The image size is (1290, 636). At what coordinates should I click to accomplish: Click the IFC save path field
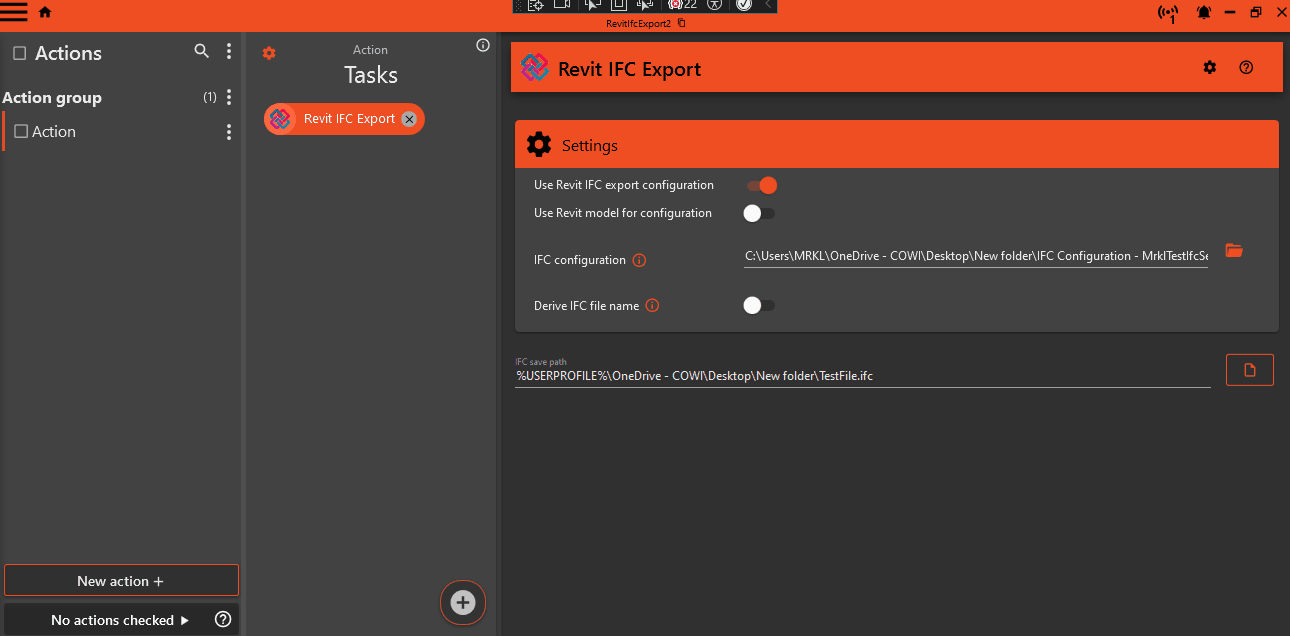[860, 375]
